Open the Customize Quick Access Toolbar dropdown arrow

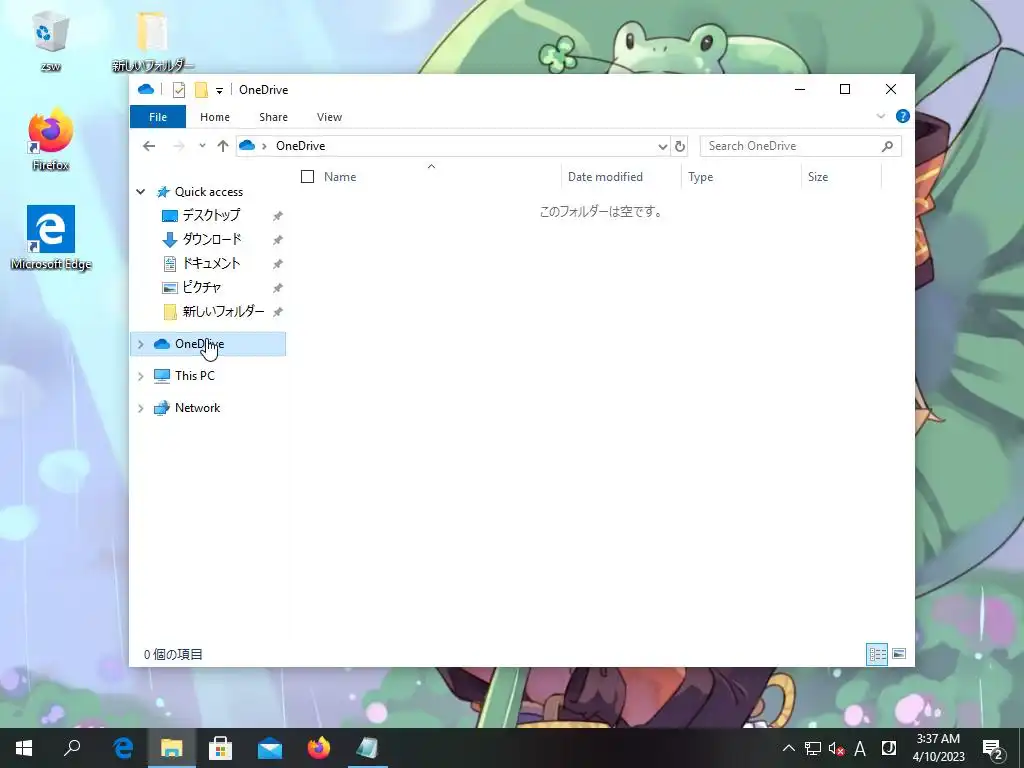(219, 91)
